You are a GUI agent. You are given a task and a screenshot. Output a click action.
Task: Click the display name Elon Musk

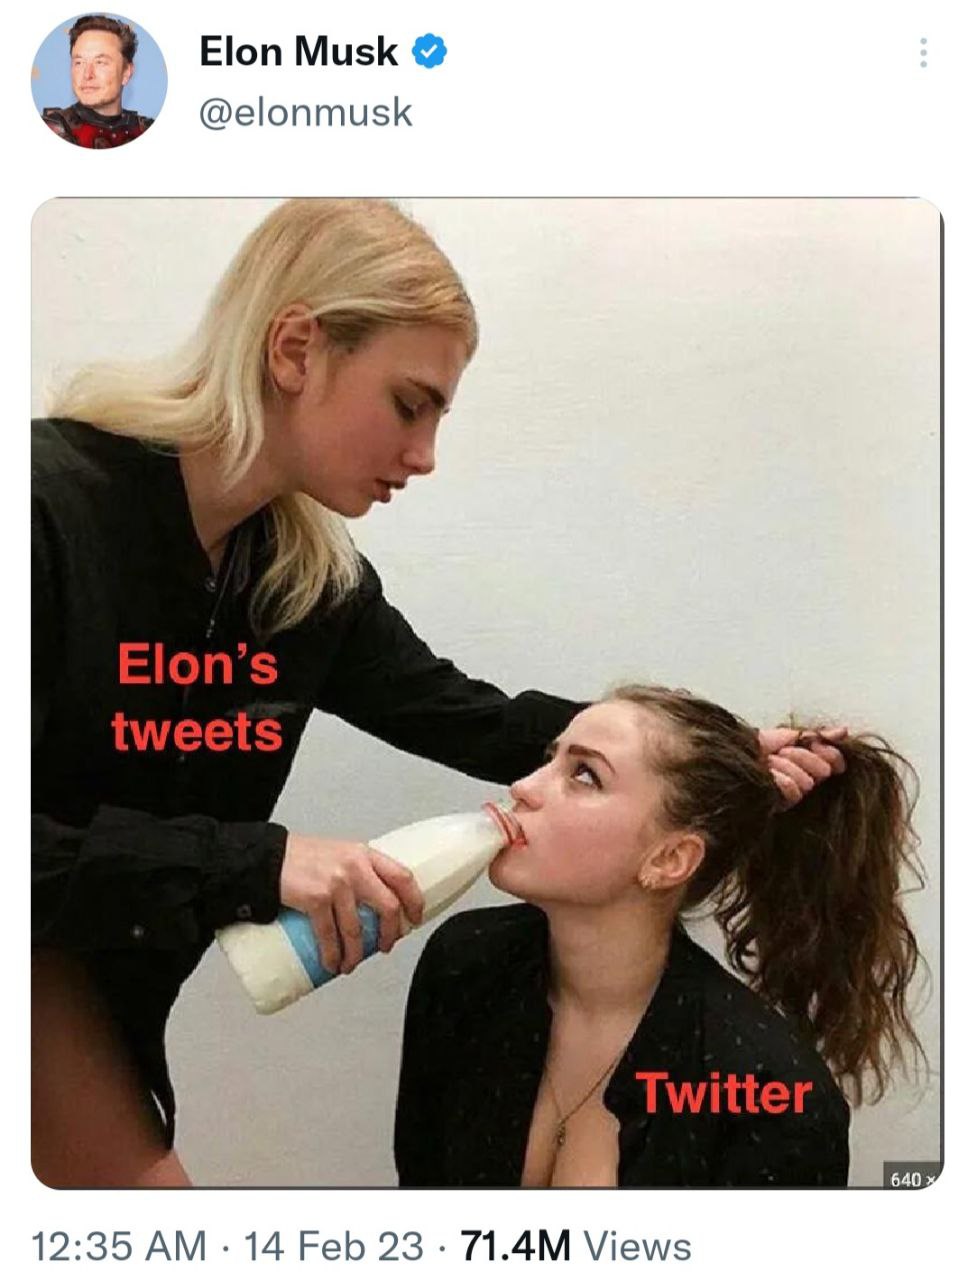click(x=298, y=51)
